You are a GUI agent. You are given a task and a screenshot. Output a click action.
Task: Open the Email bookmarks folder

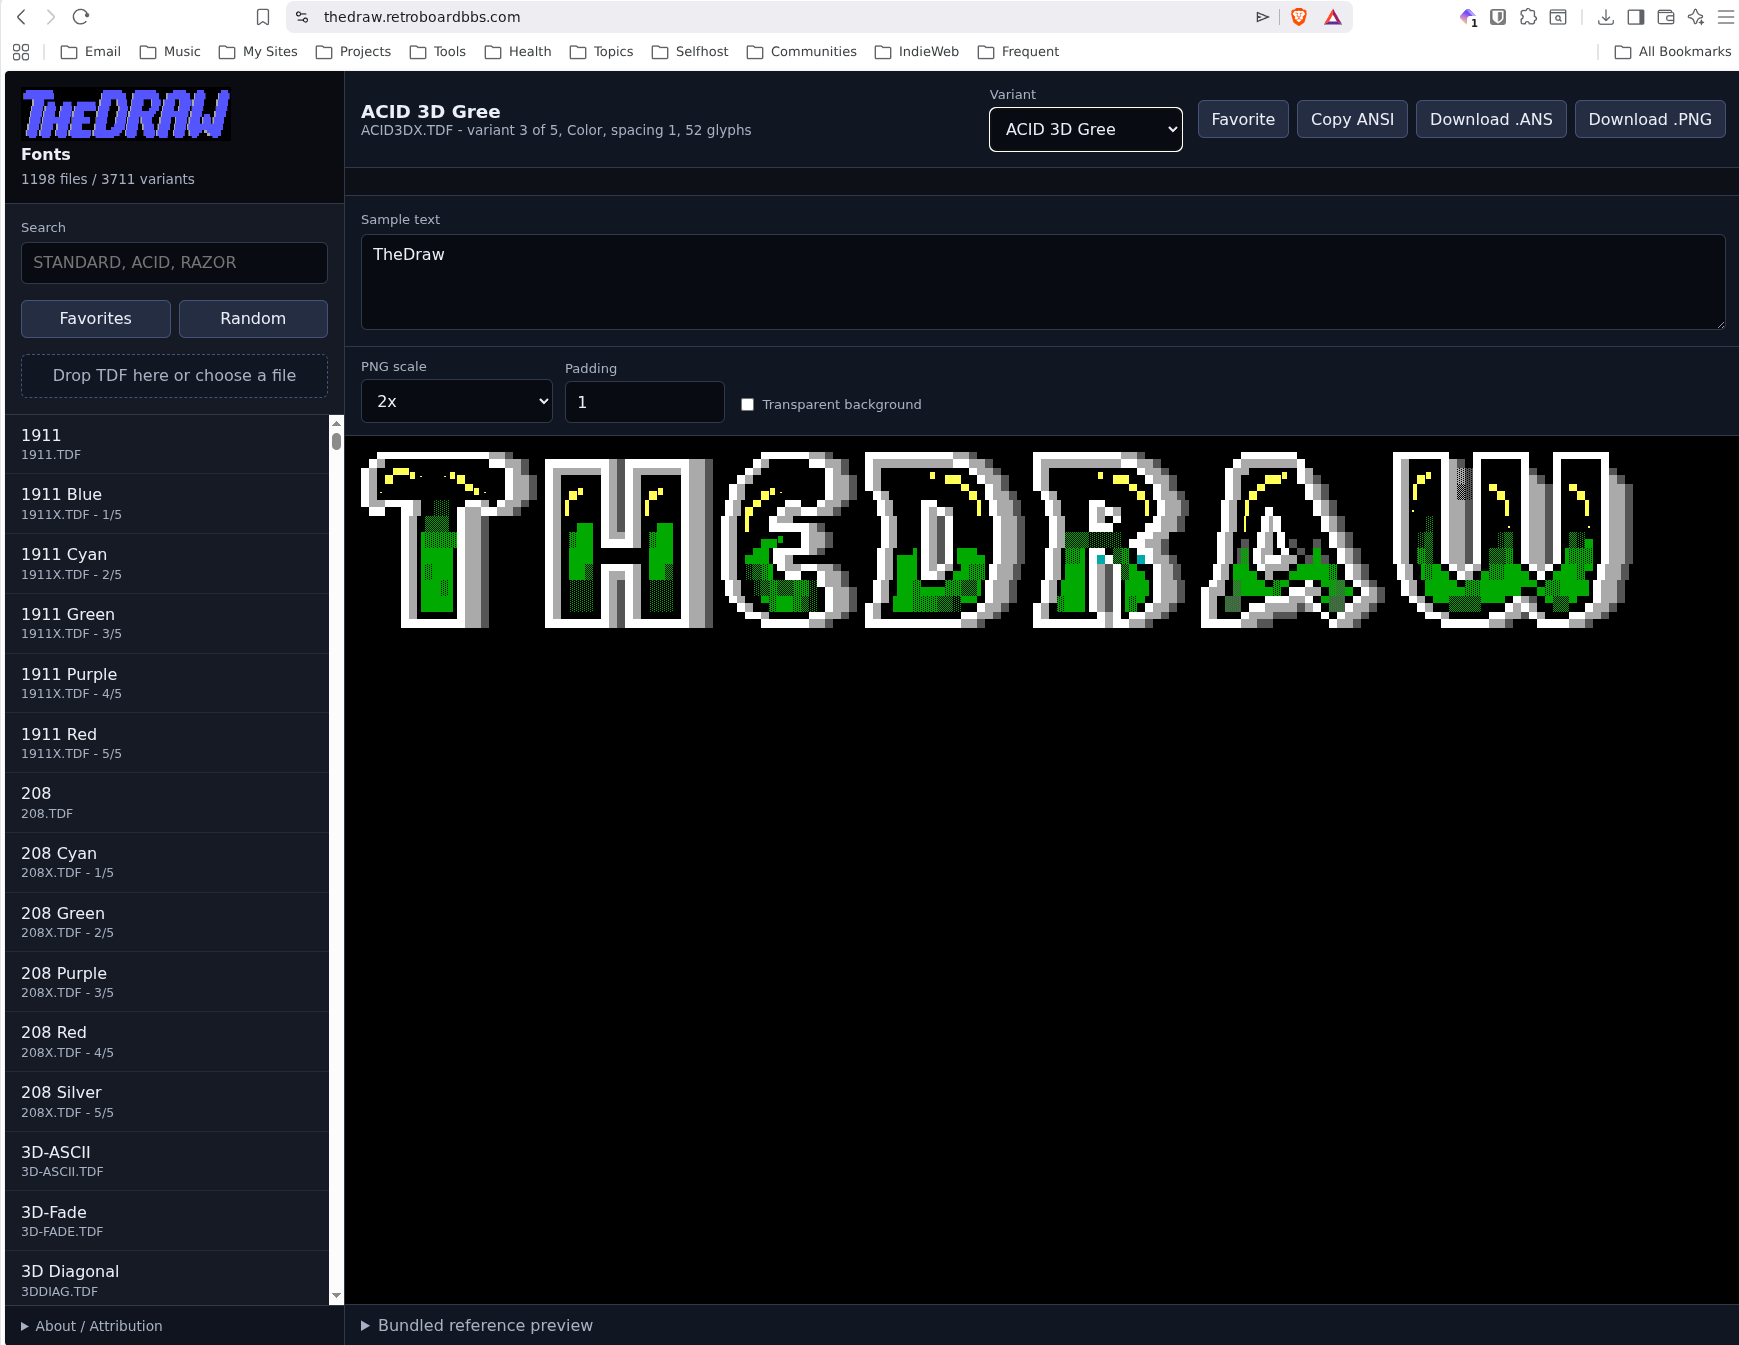pos(91,52)
